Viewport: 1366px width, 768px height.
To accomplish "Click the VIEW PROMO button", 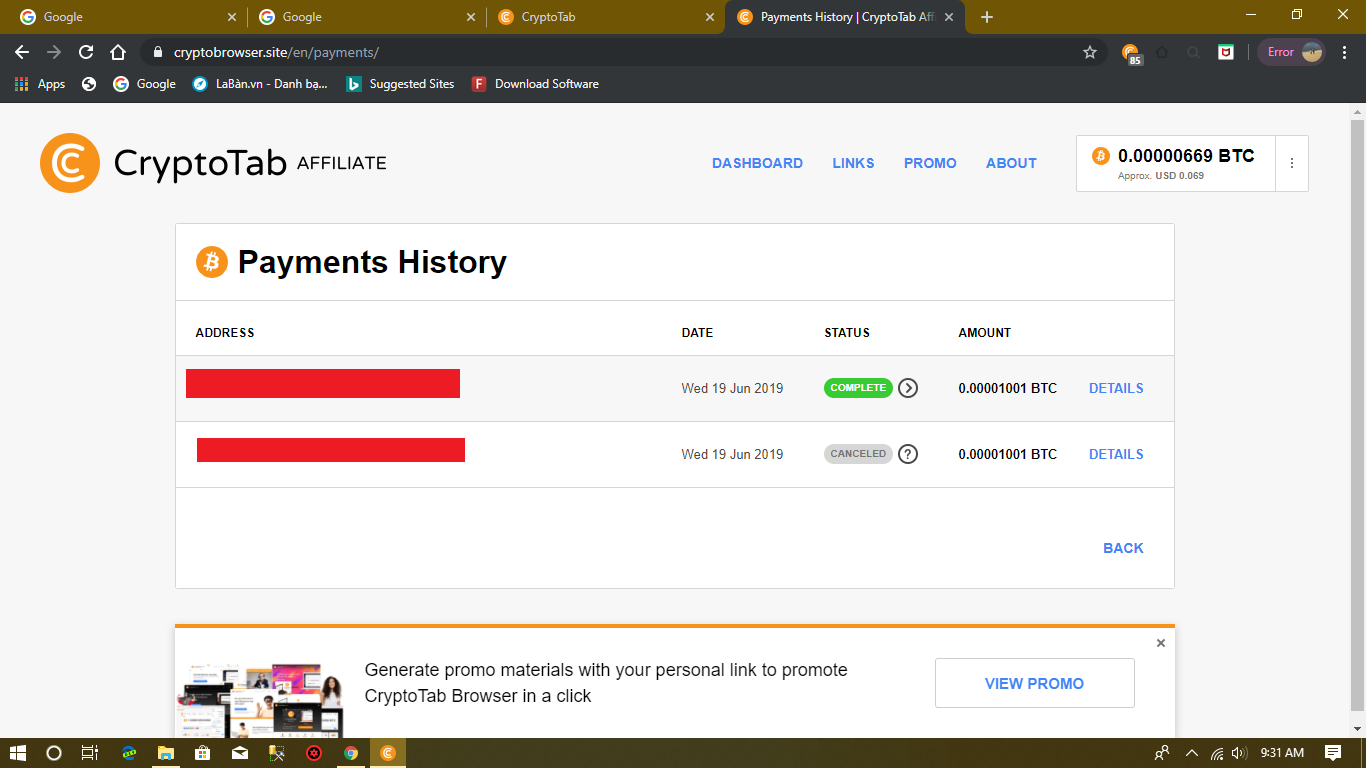I will (1034, 683).
